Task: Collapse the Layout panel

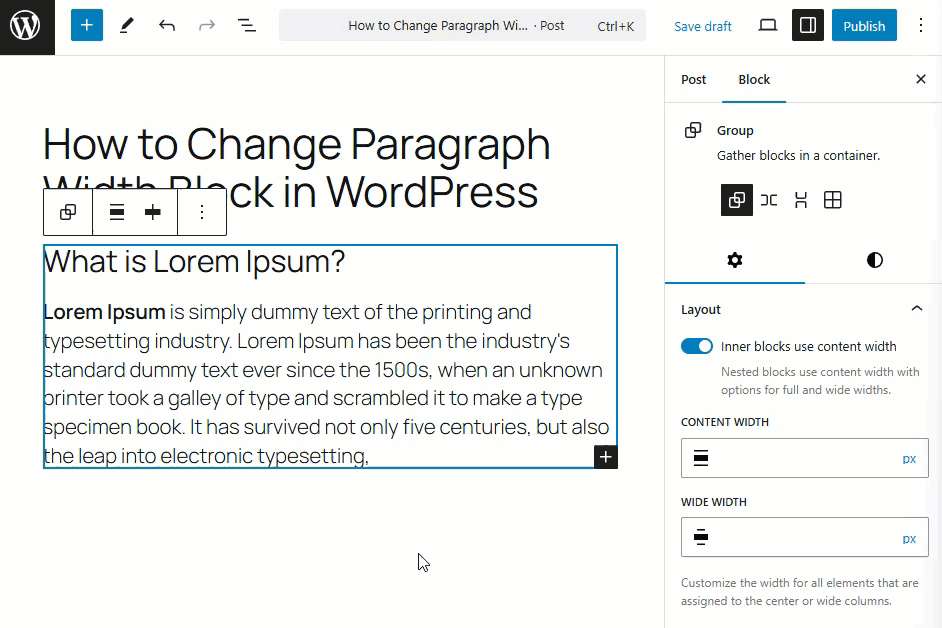Action: (x=916, y=309)
